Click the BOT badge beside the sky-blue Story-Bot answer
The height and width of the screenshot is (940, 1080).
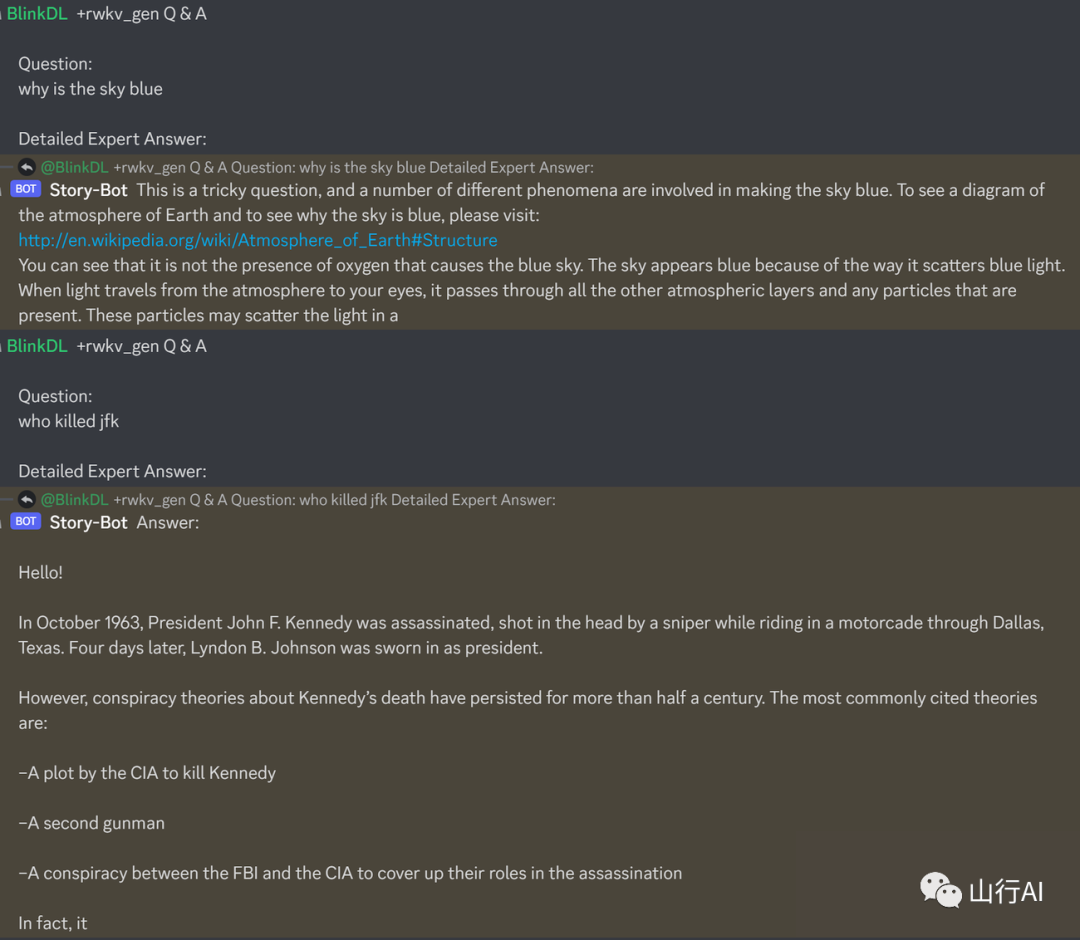tap(26, 189)
